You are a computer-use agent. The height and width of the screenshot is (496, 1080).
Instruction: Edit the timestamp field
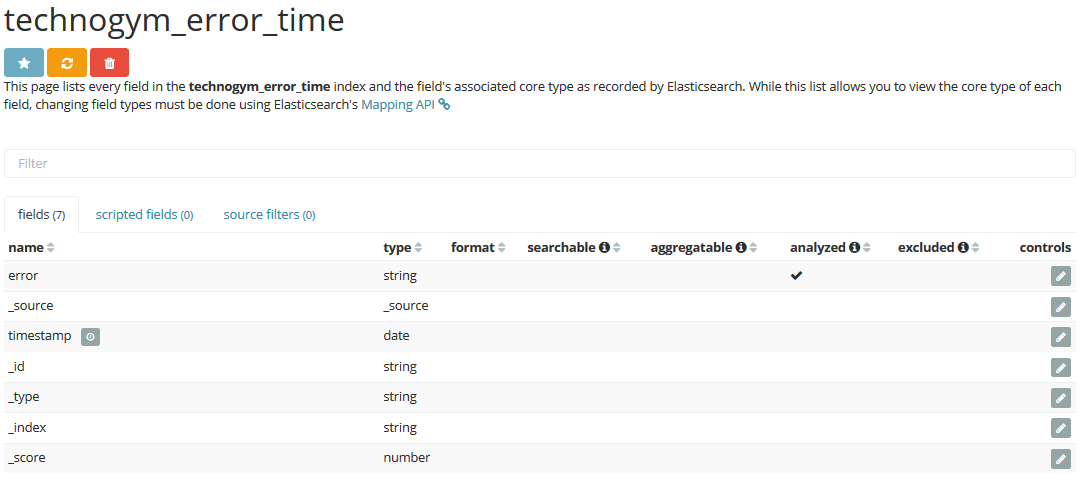[1060, 337]
